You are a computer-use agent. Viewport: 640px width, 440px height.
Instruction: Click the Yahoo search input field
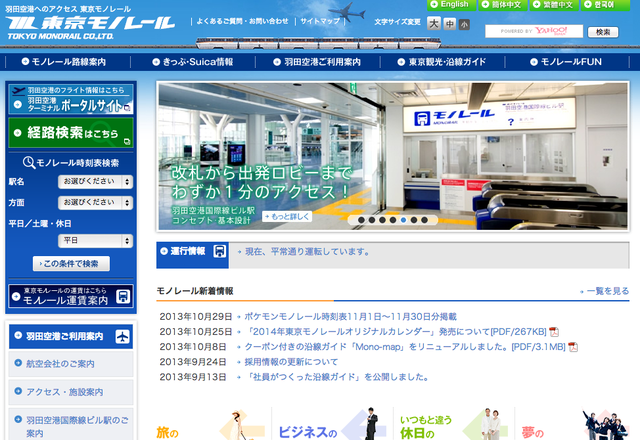[x=534, y=31]
